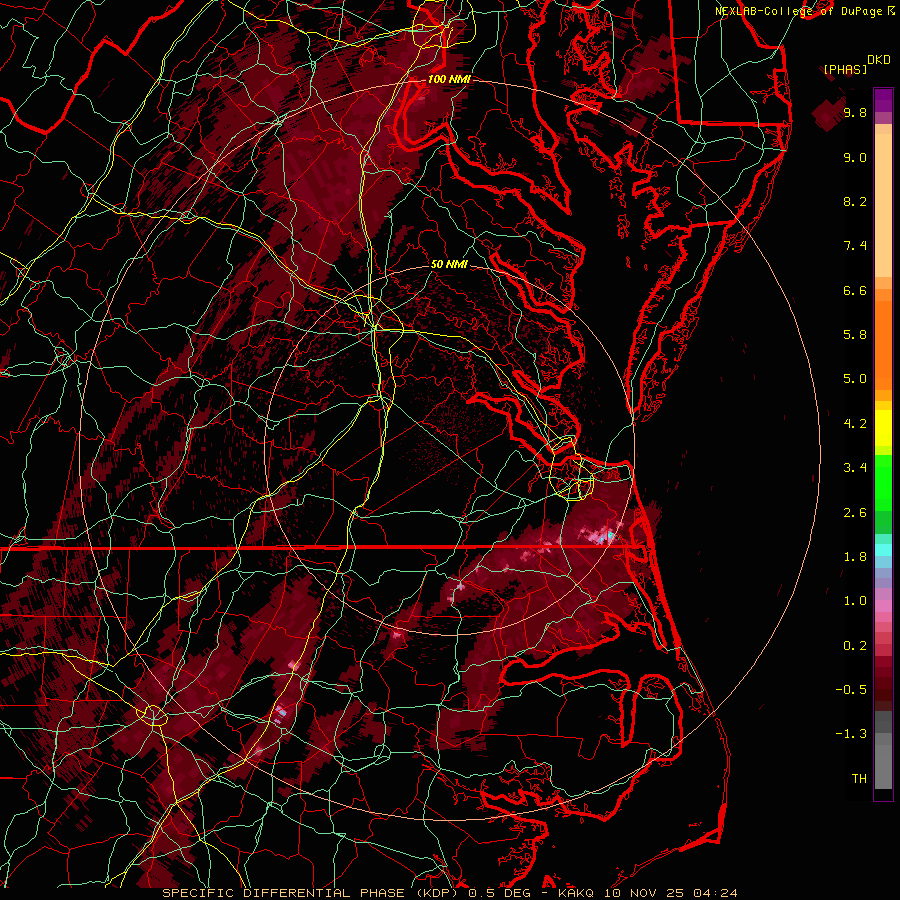Screen dimensions: 900x900
Task: Select the 4.2 scale value
Action: 855,424
